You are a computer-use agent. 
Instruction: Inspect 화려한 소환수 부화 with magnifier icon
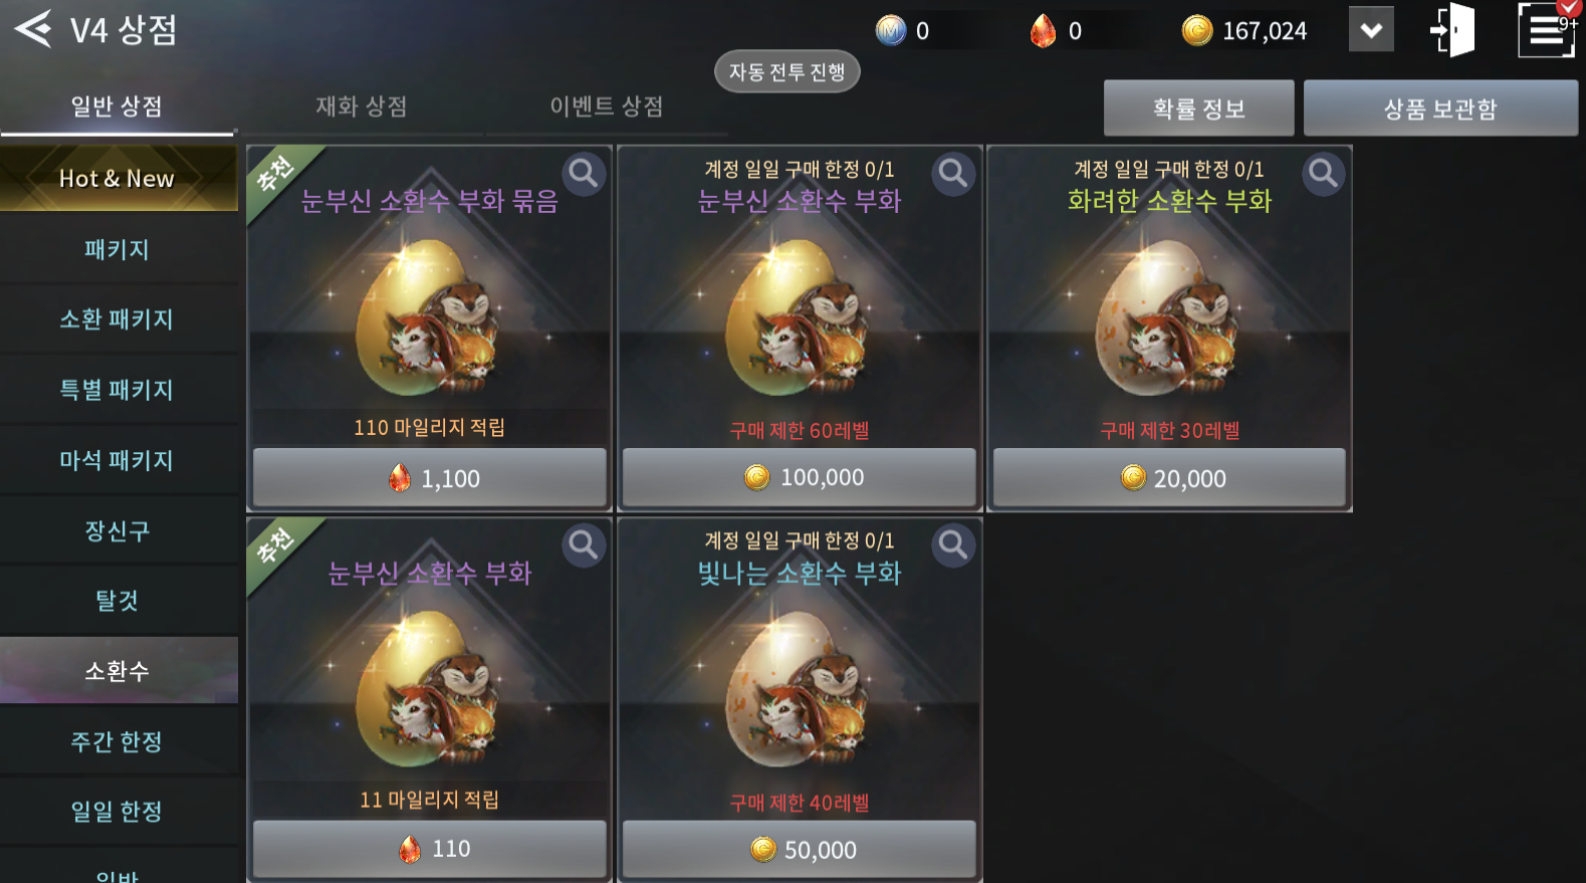tap(1323, 174)
